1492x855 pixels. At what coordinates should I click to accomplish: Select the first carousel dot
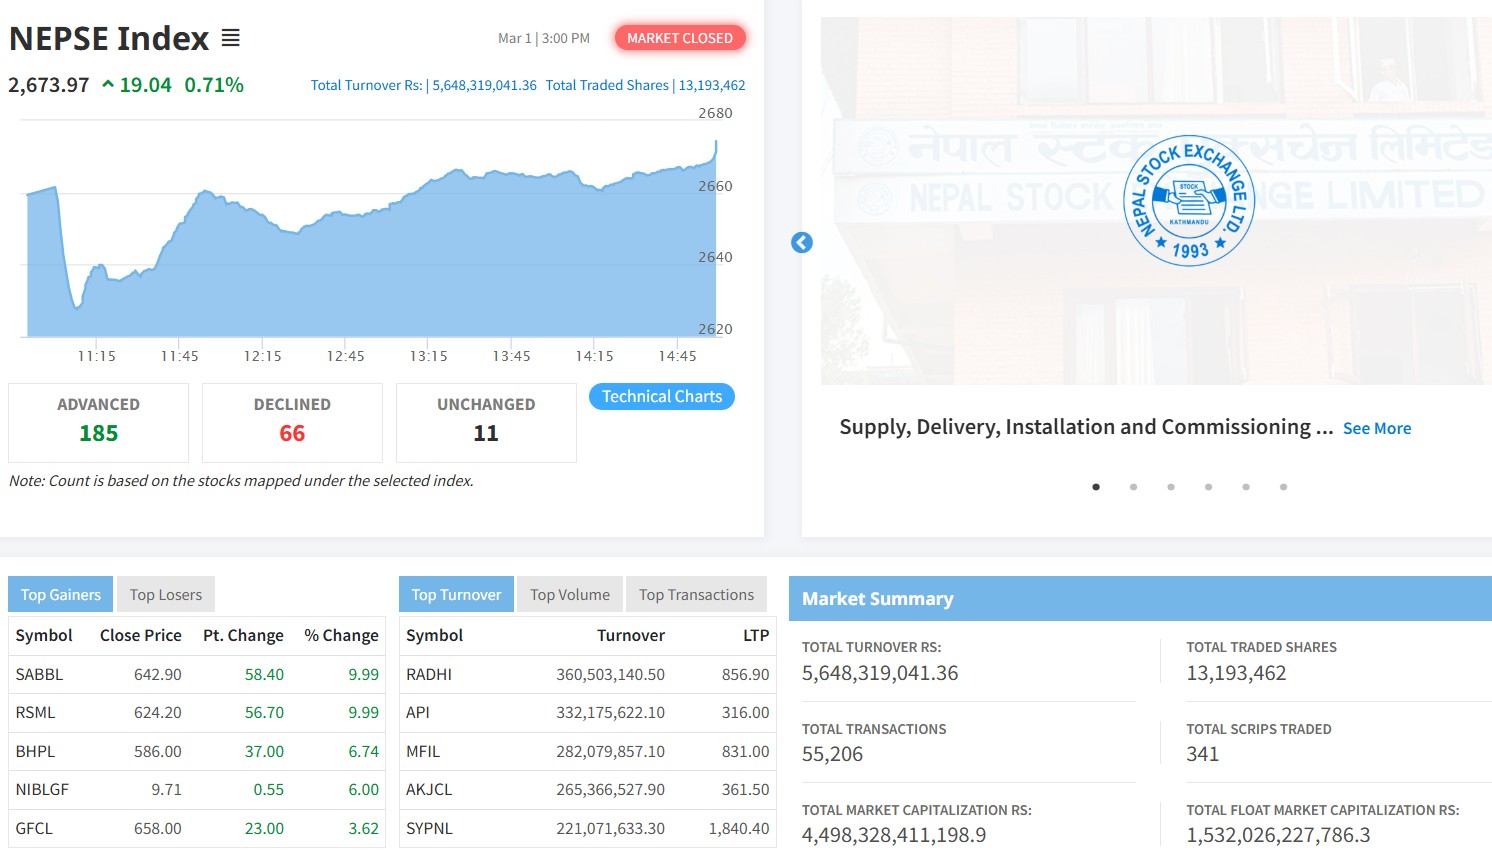pyautogui.click(x=1096, y=487)
